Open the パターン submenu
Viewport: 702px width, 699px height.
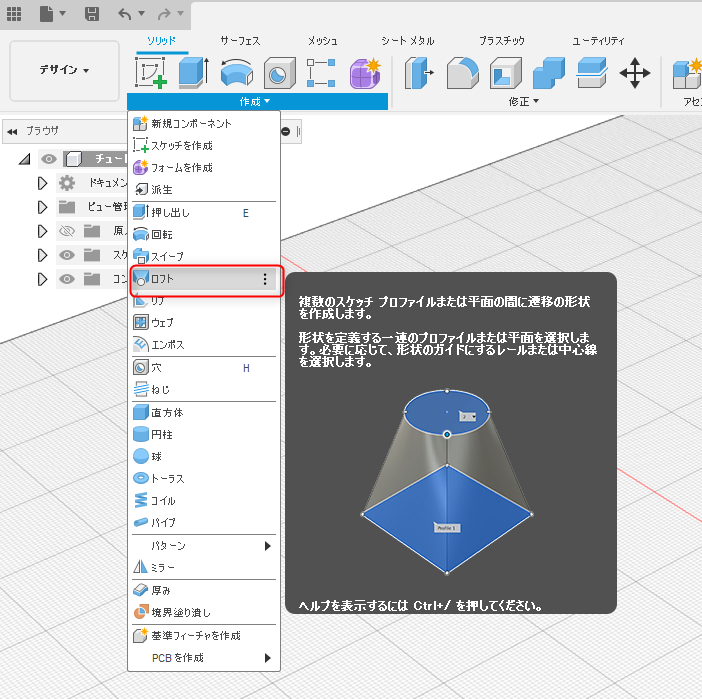[204, 546]
